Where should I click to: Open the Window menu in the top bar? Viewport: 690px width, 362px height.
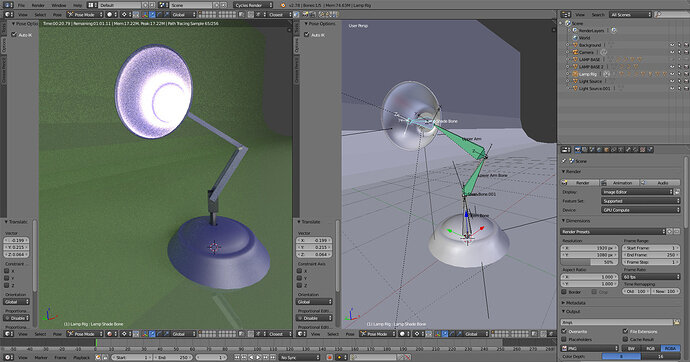(x=59, y=5)
